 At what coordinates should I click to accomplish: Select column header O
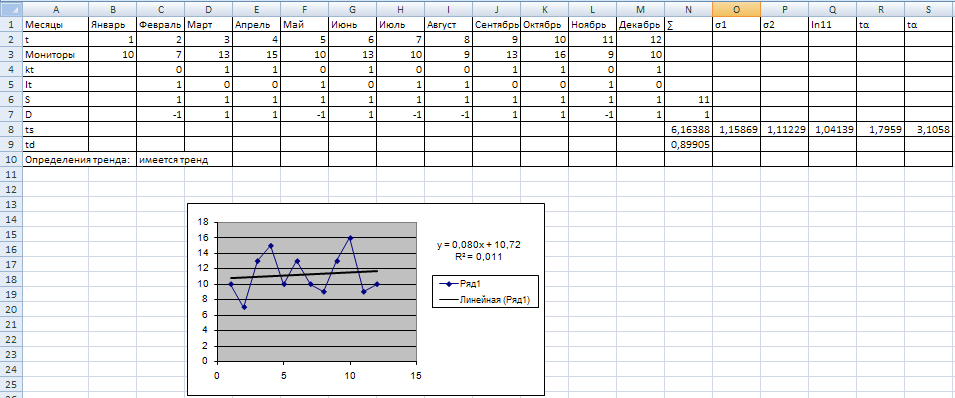[x=736, y=10]
